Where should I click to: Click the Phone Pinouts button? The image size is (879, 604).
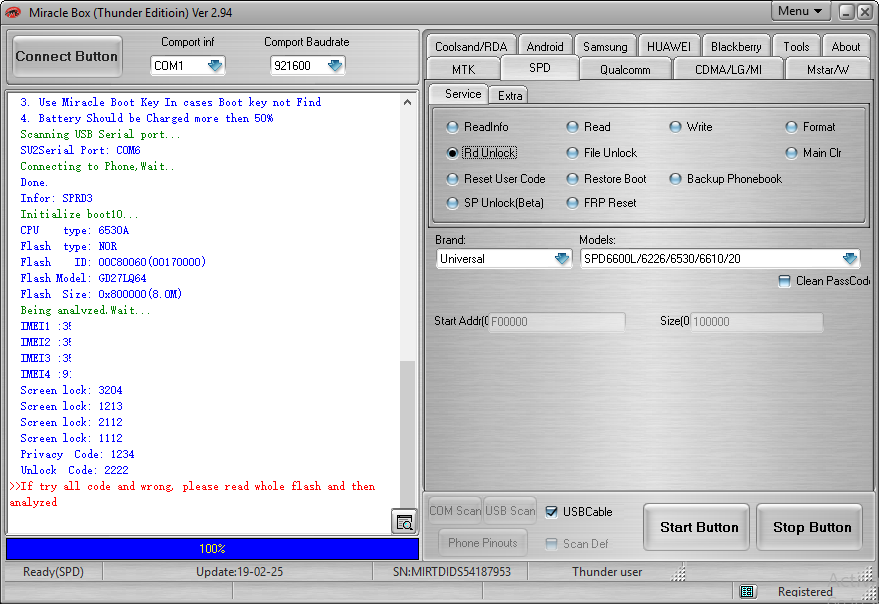click(x=483, y=543)
